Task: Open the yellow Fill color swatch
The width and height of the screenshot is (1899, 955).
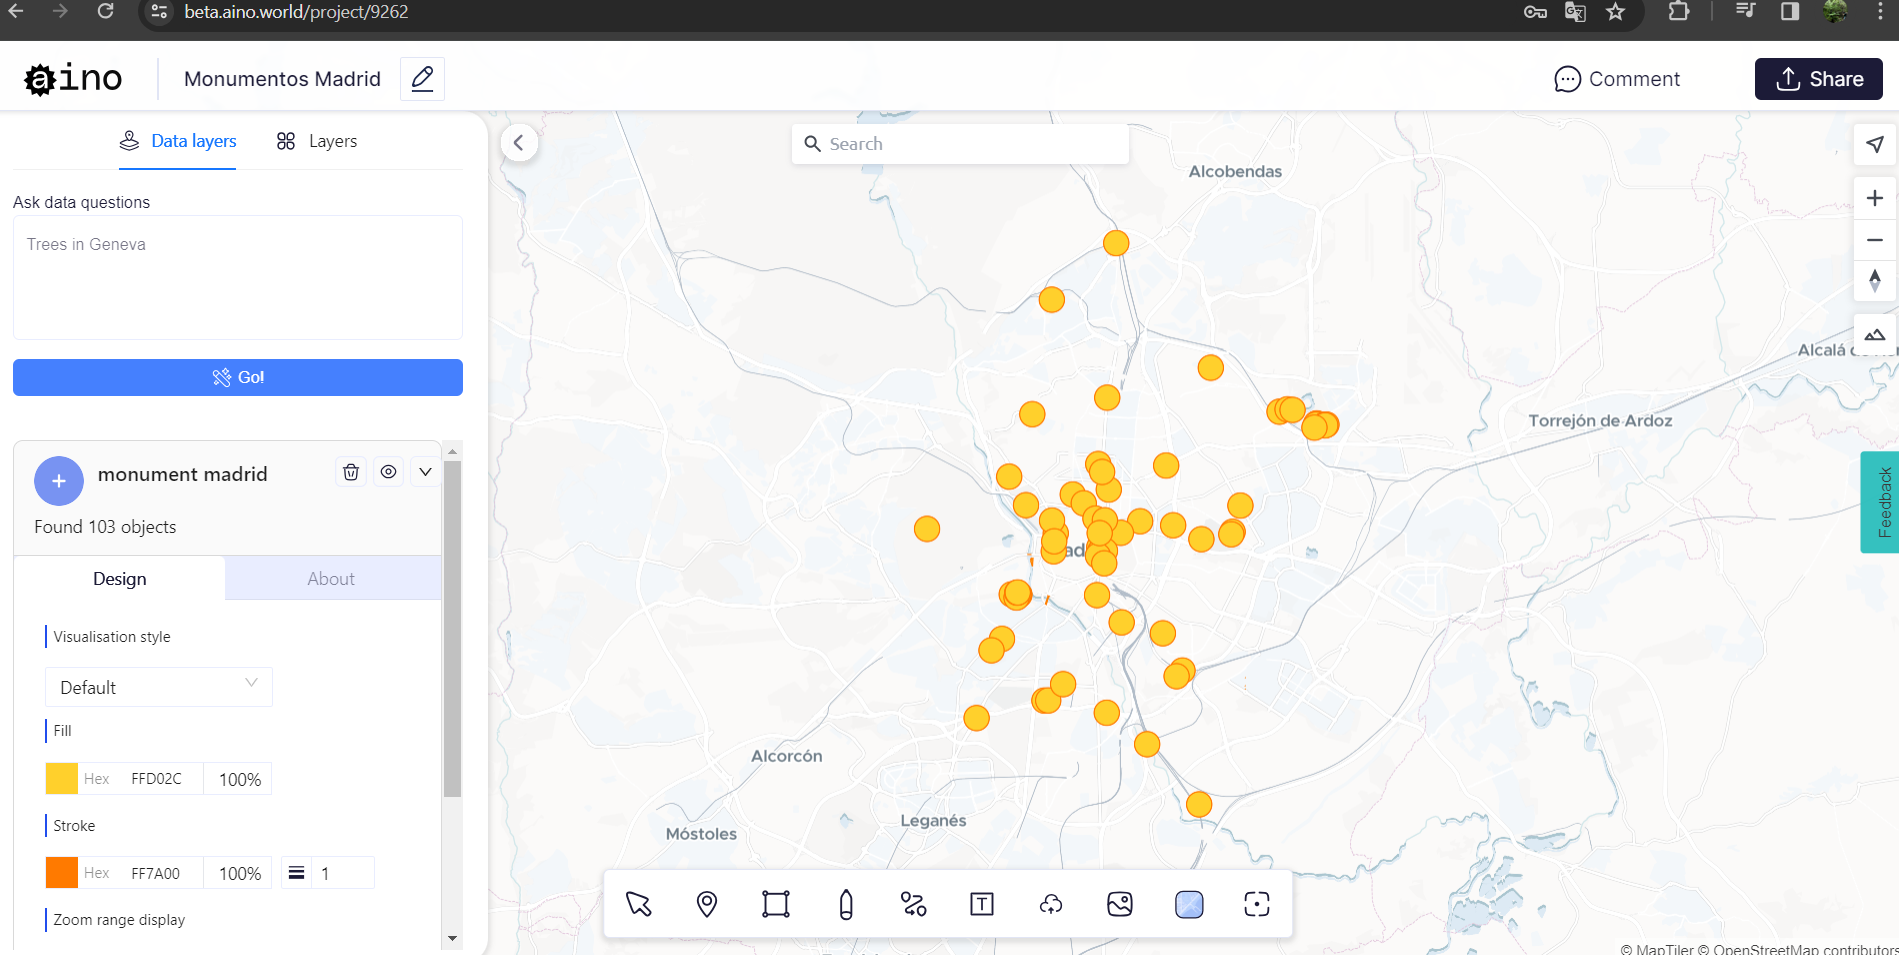Action: pyautogui.click(x=62, y=779)
